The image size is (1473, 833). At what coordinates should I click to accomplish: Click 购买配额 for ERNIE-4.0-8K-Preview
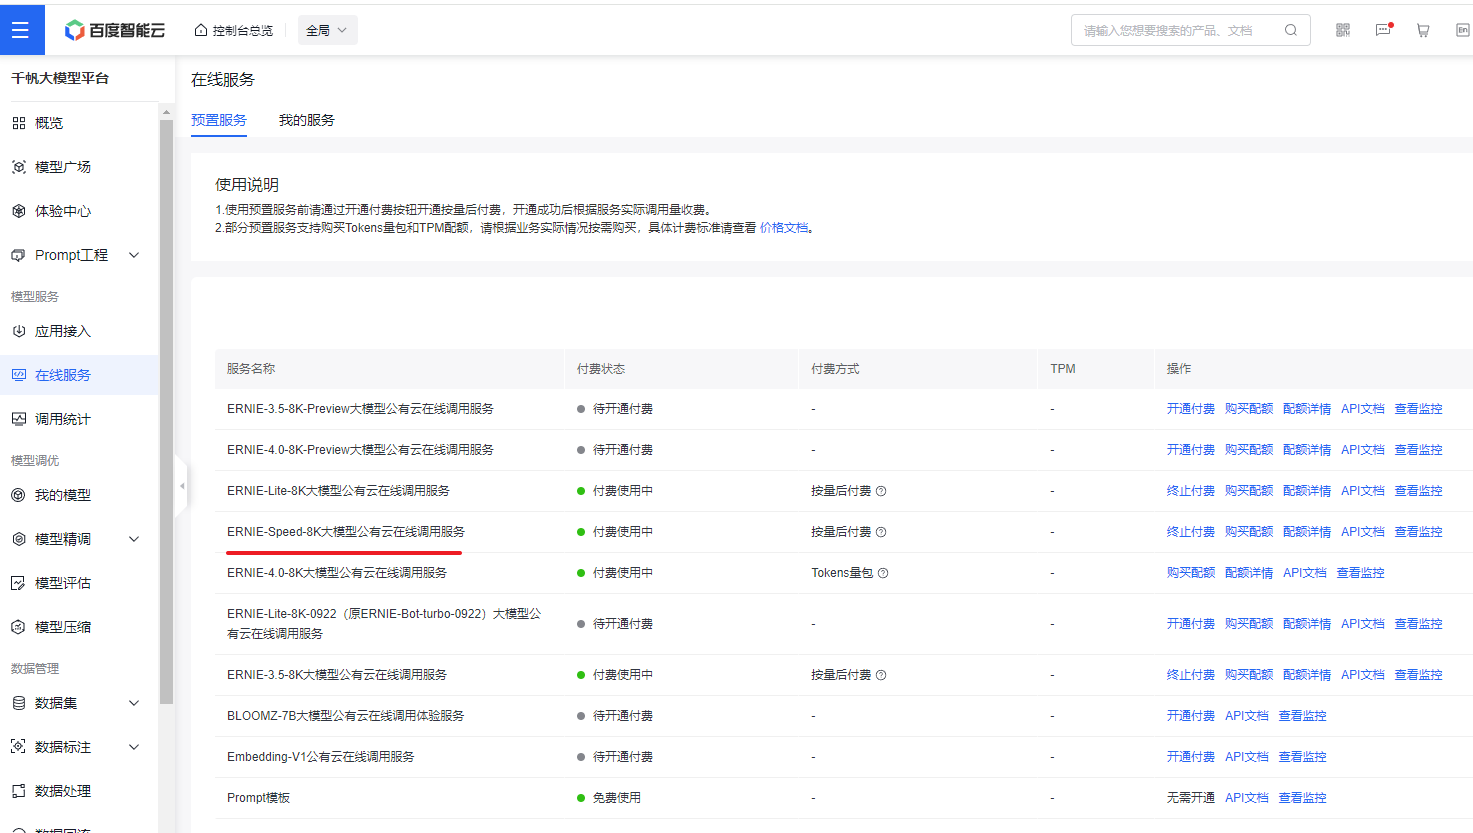1249,450
